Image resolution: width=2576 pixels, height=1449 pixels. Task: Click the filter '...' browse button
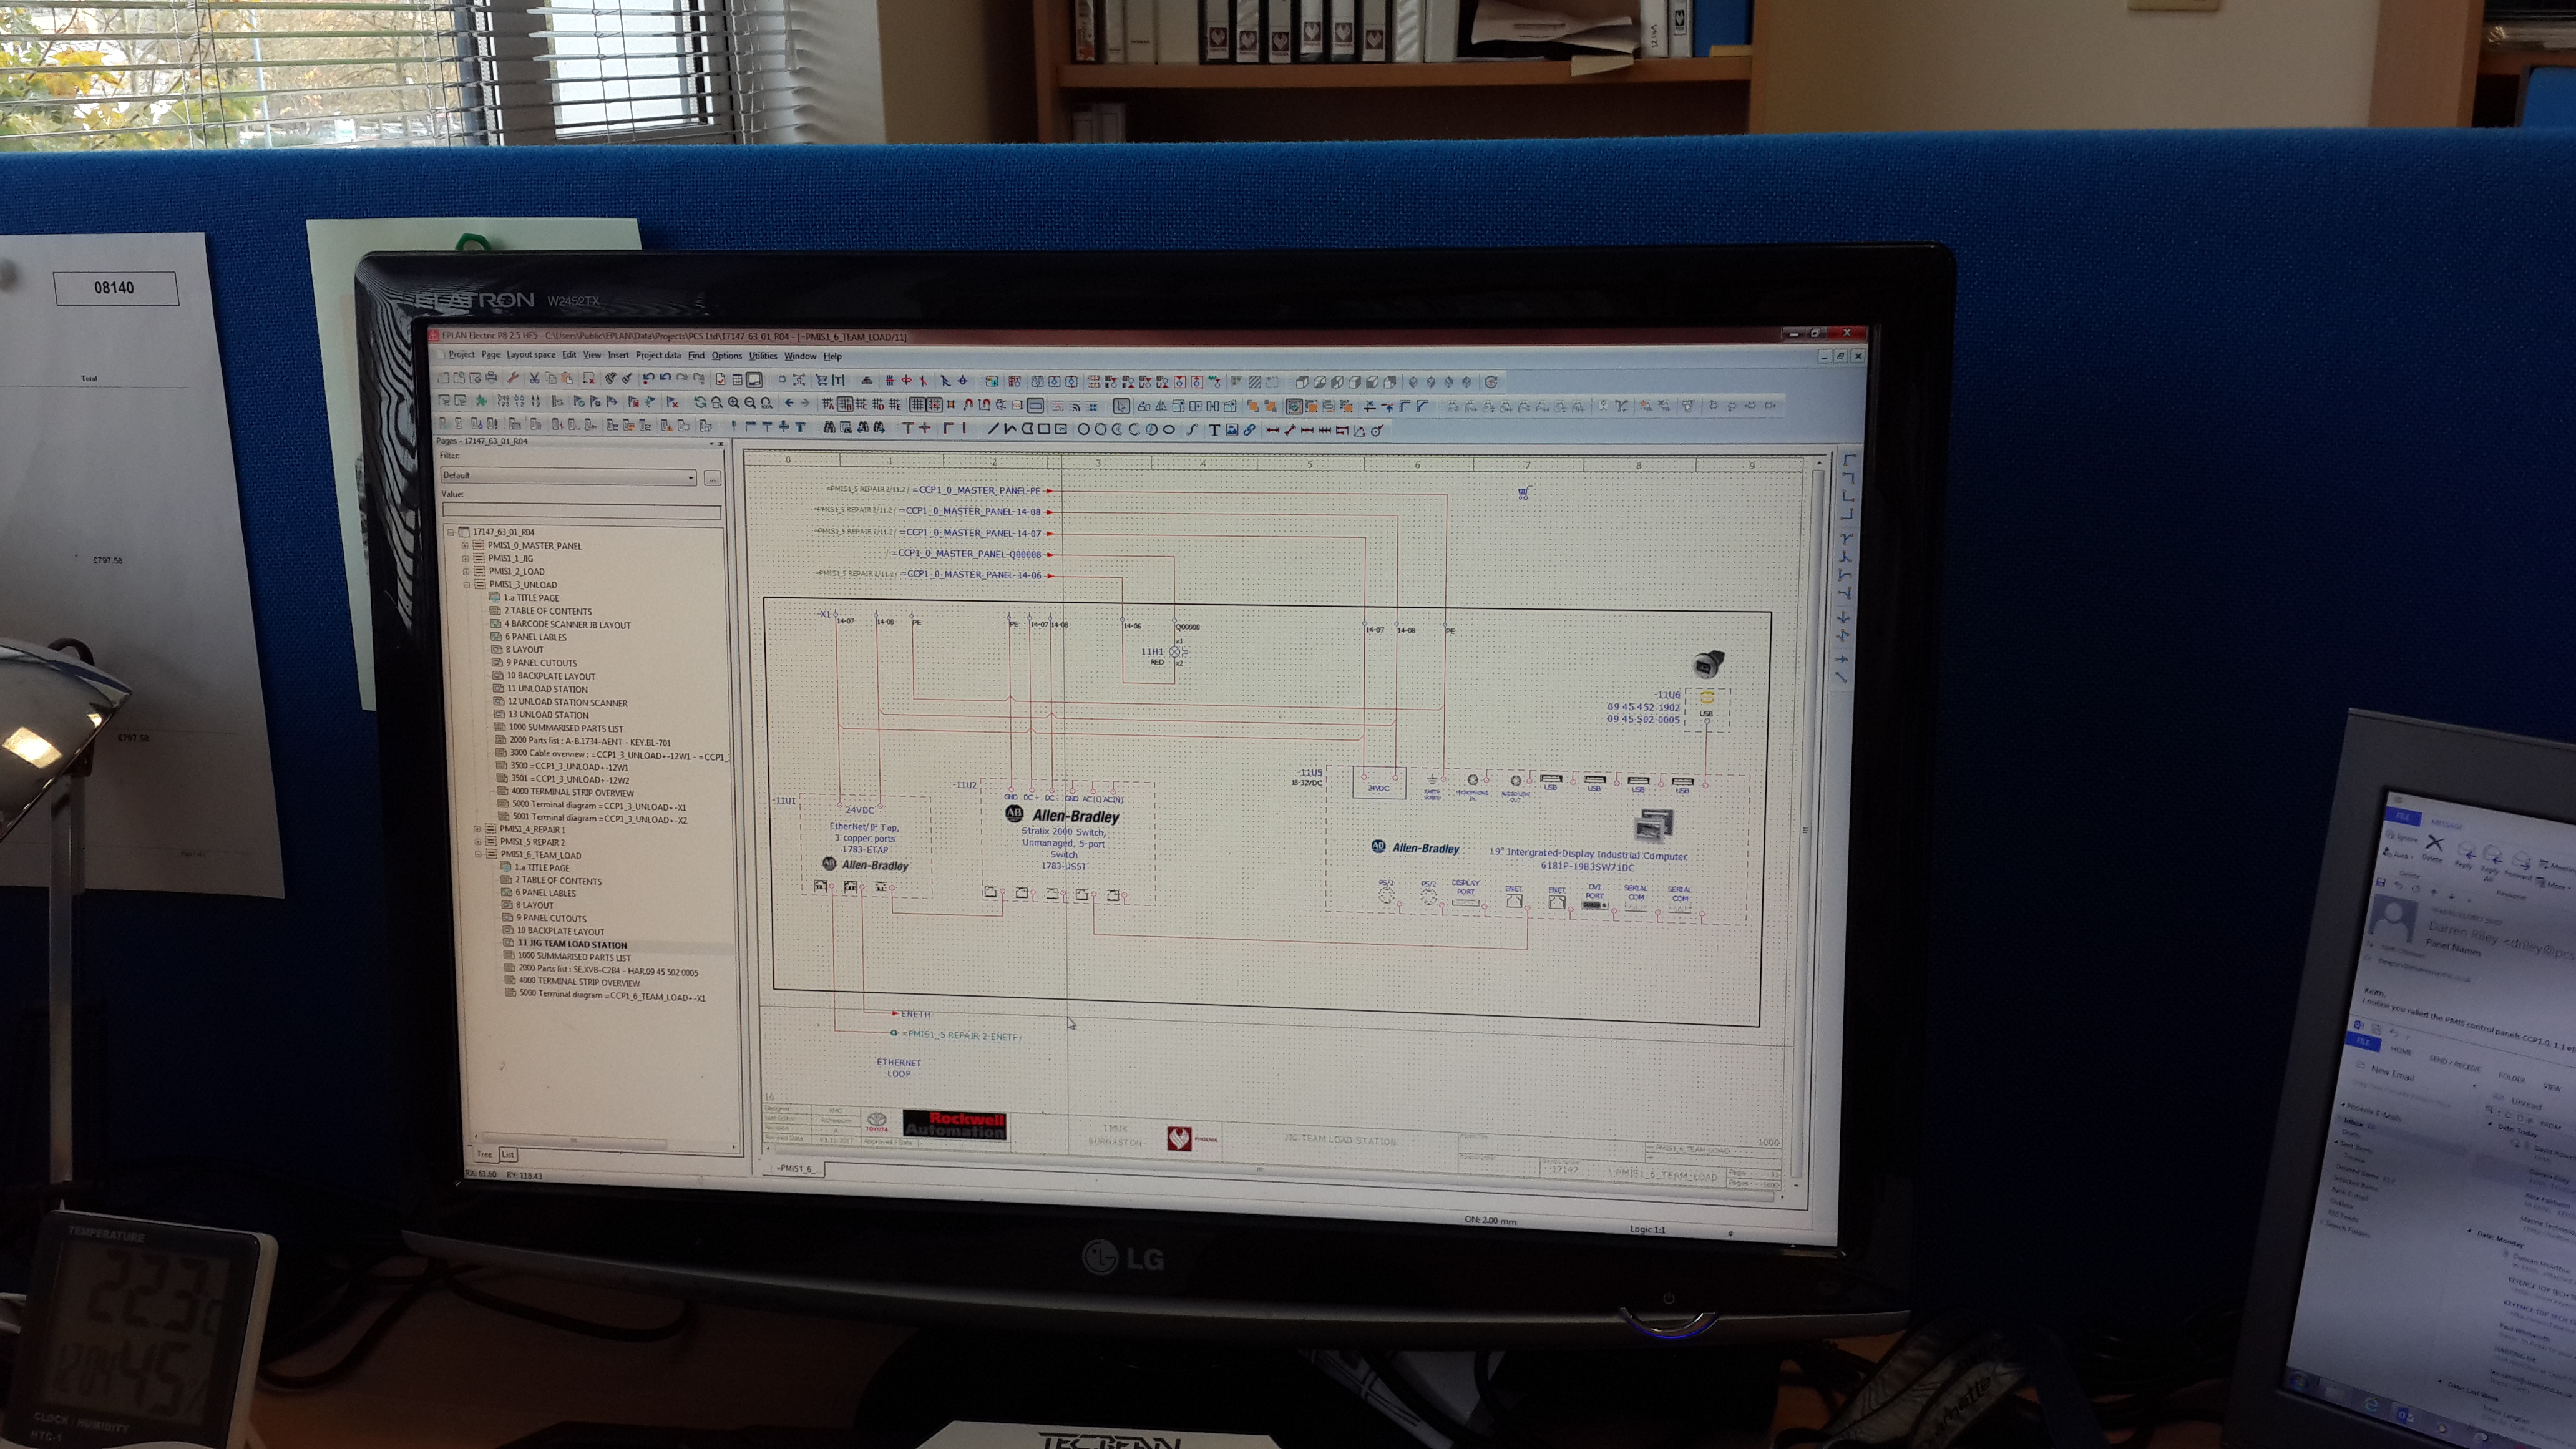(712, 478)
